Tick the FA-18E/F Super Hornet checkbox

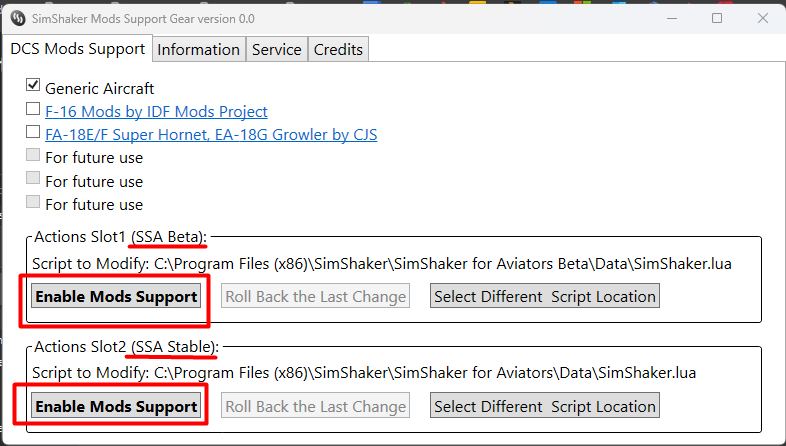33,131
